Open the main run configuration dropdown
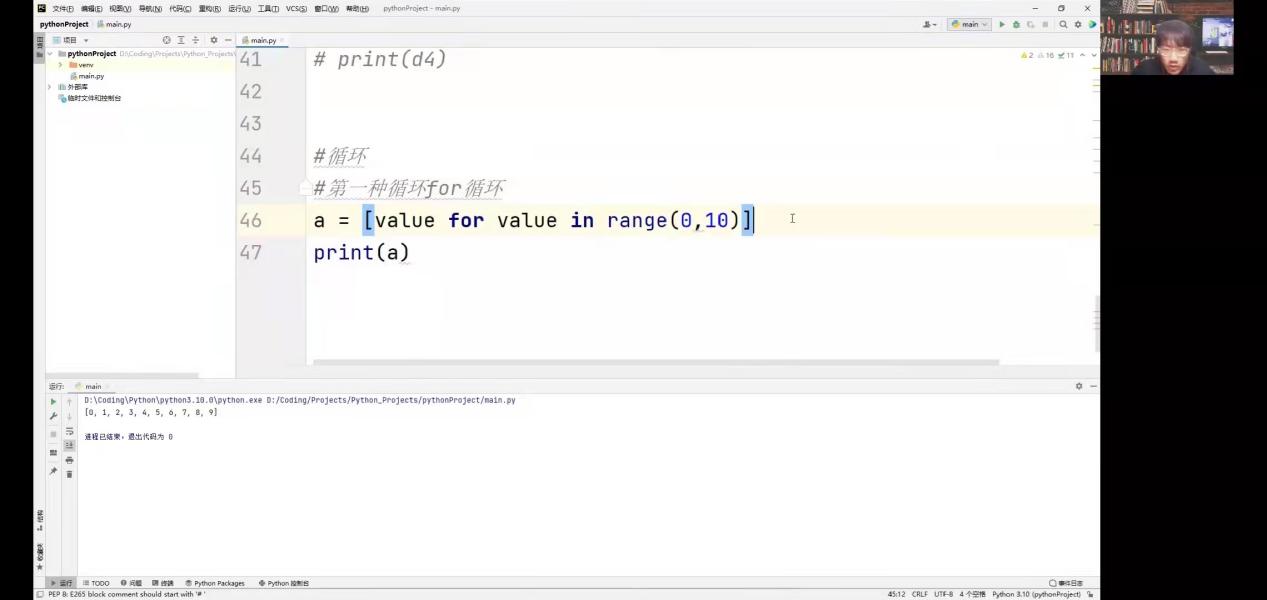The height and width of the screenshot is (600, 1267). pos(969,24)
